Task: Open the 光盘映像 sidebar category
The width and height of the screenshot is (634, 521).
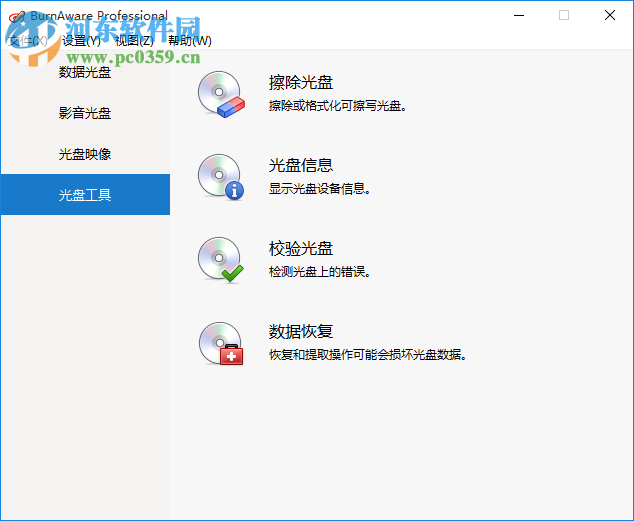Action: (85, 154)
